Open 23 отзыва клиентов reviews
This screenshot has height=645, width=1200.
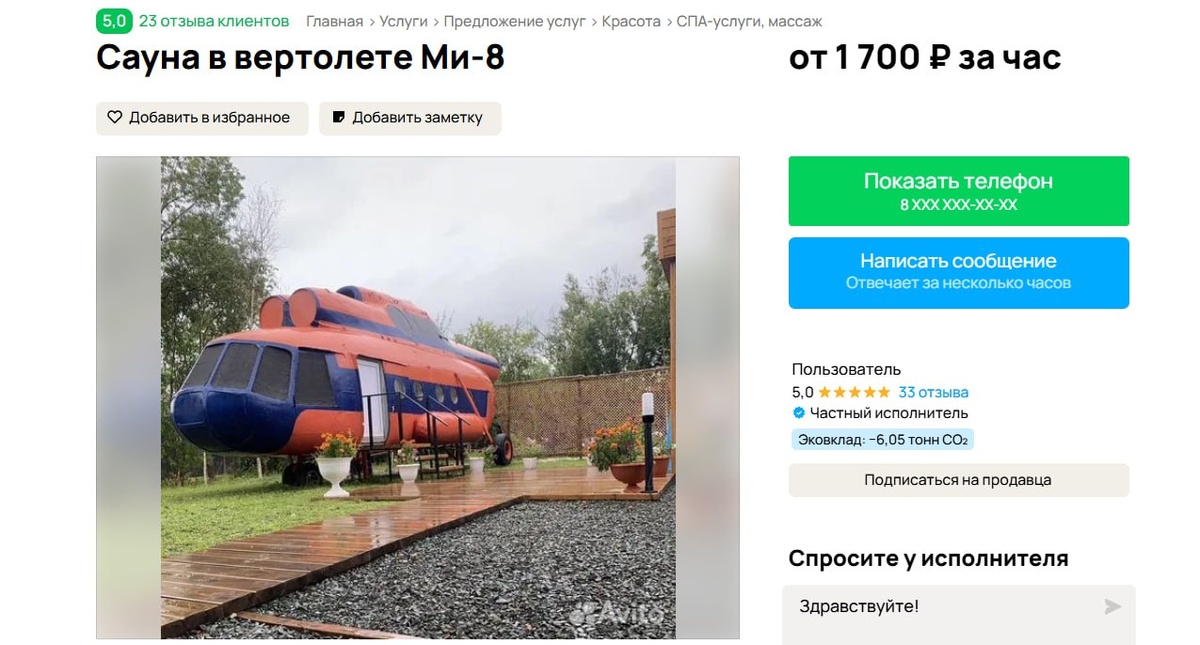click(x=214, y=21)
